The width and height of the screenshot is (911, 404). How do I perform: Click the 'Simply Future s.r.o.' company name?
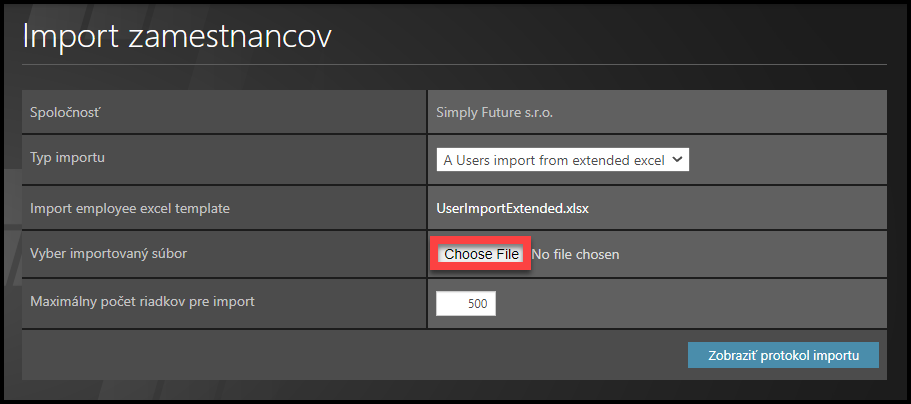tap(495, 112)
